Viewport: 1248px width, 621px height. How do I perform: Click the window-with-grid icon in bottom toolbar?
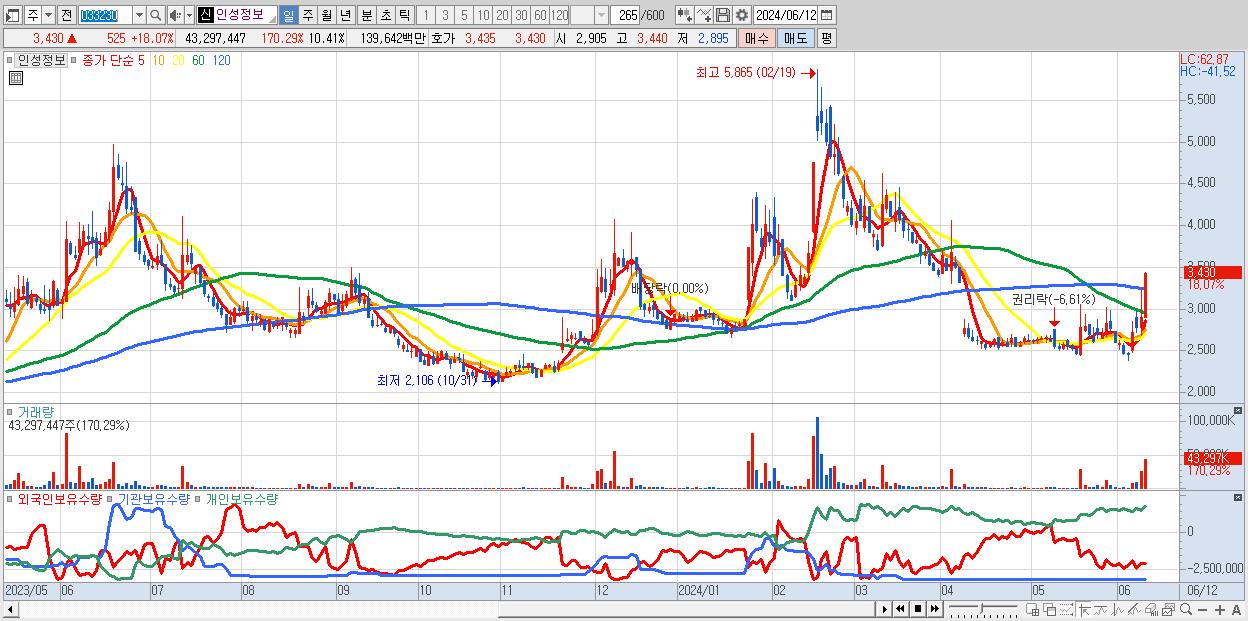coord(1032,609)
